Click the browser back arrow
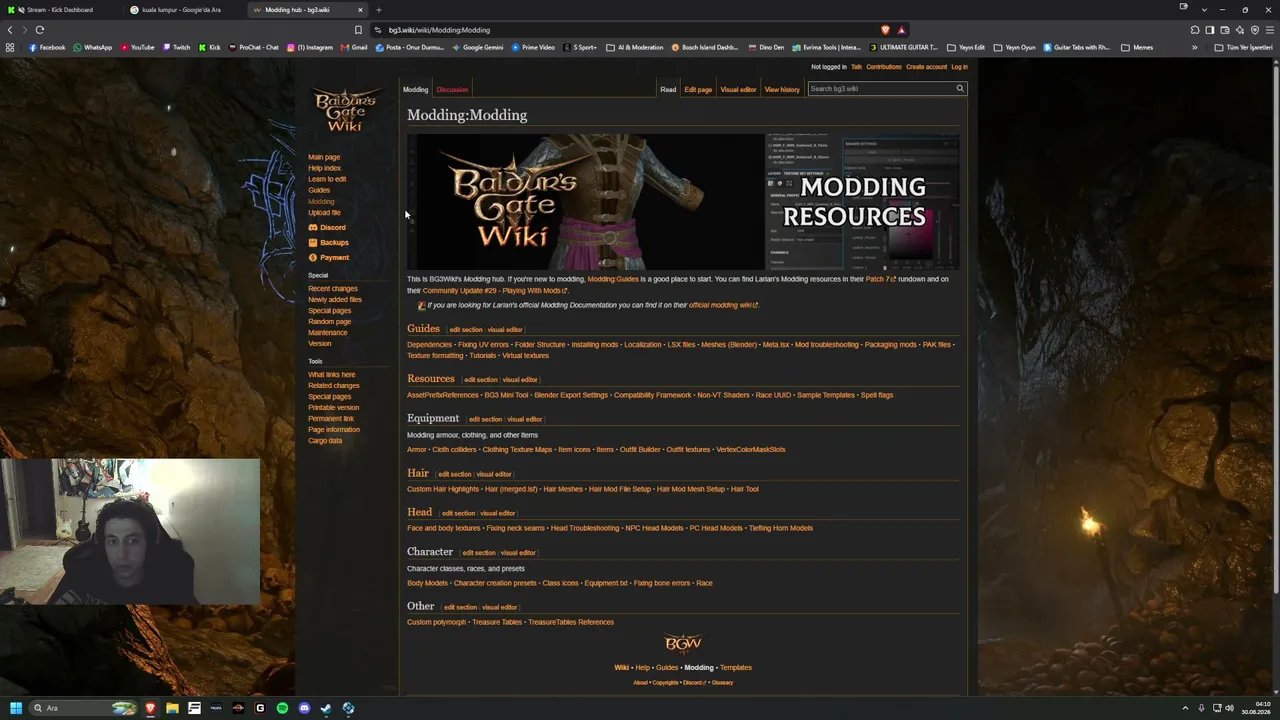 pos(10,30)
